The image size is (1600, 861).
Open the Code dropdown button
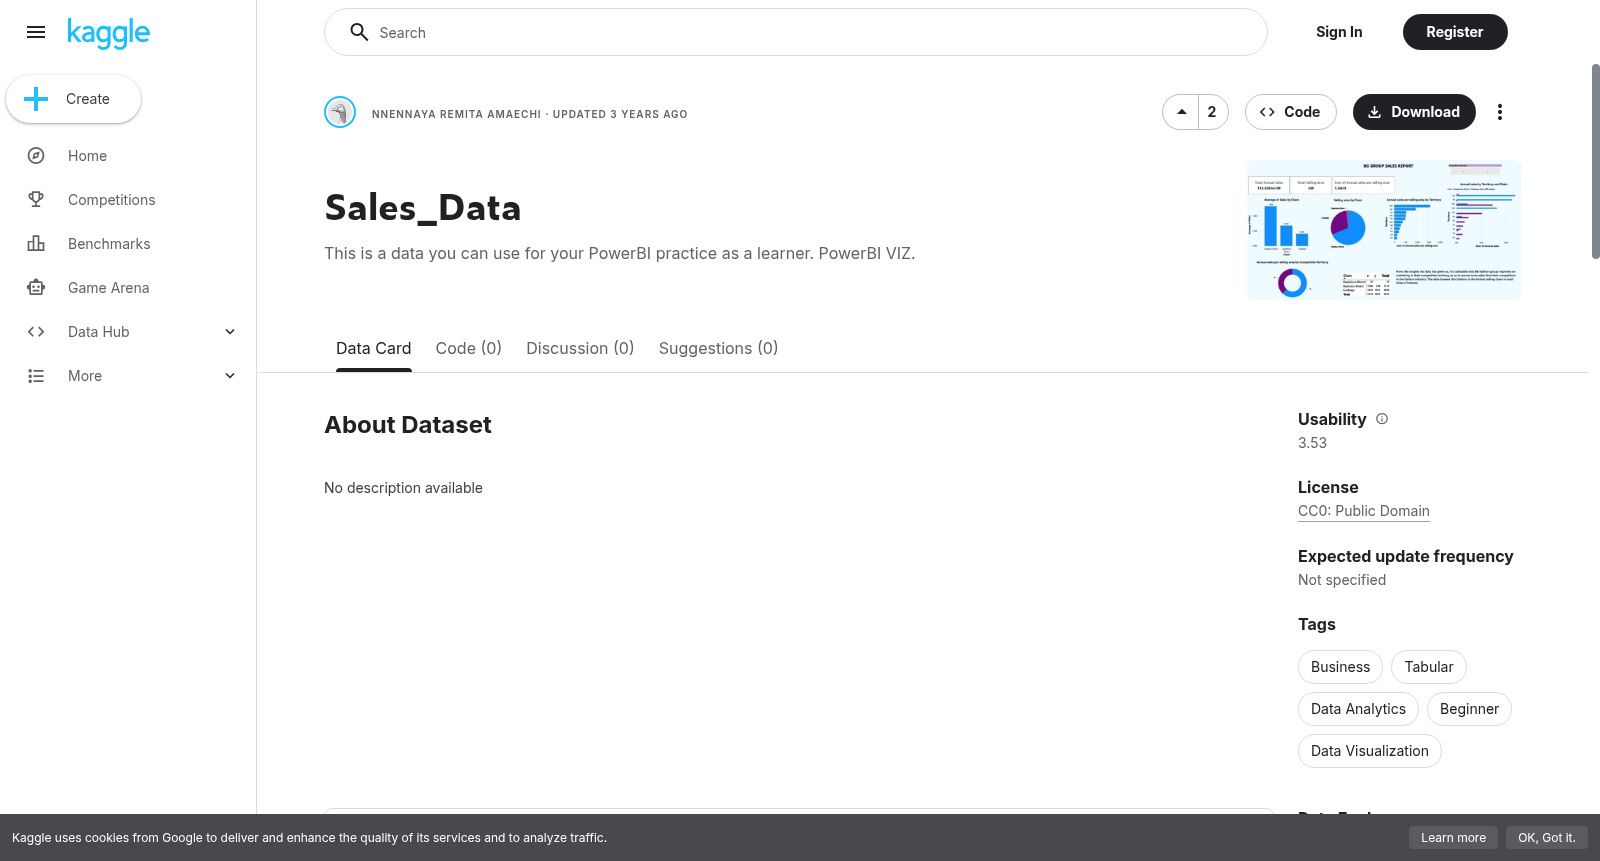1290,112
